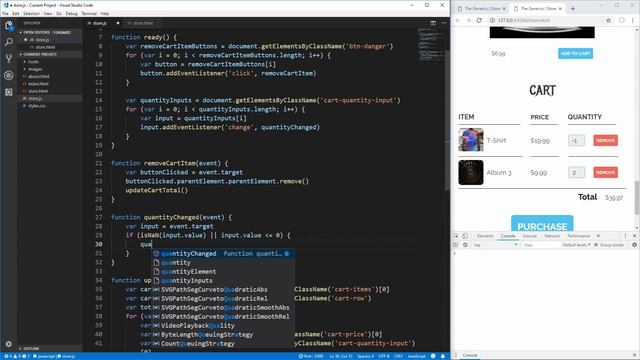Click the Port 5500 Live Server indicator
Image resolution: width=640 pixels, height=360 pixels.
pos(311,356)
